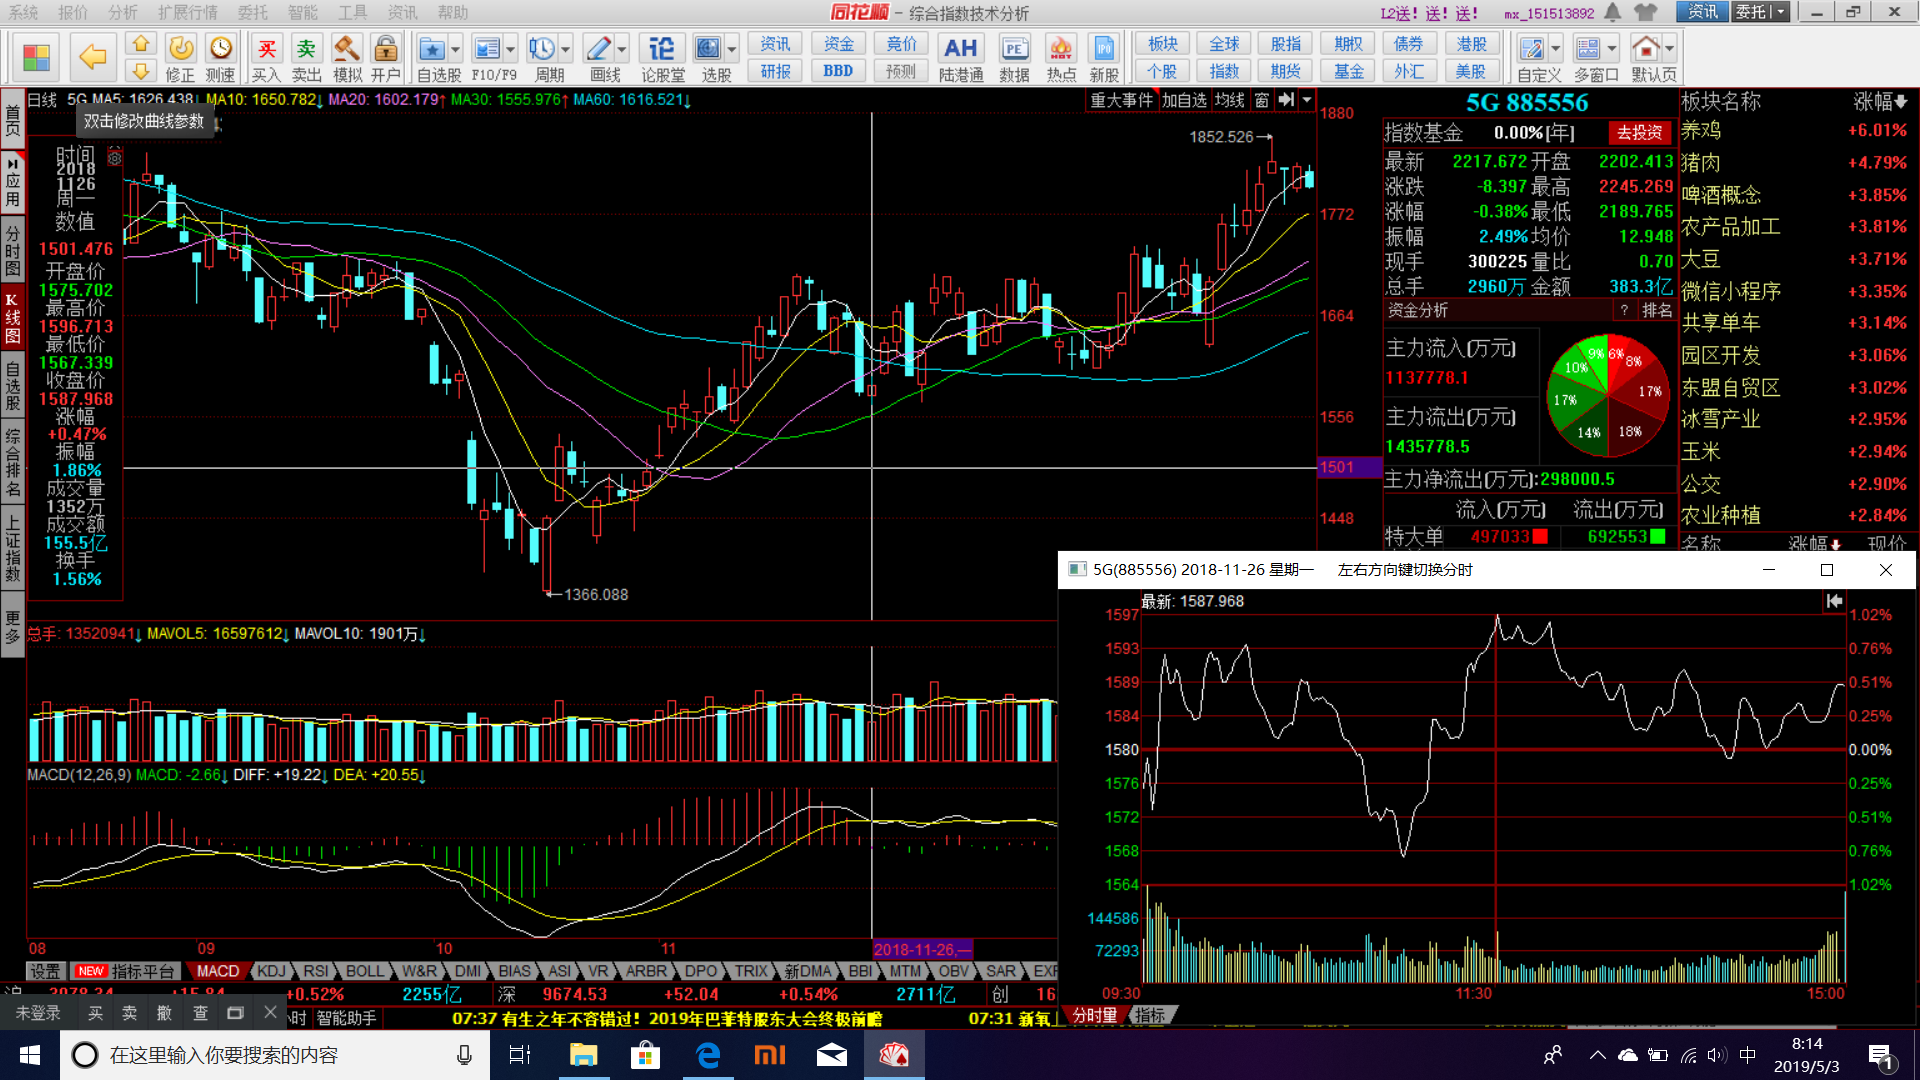Open the chart options dropdown arrow beside 窗
The width and height of the screenshot is (1920, 1080).
click(x=1306, y=100)
